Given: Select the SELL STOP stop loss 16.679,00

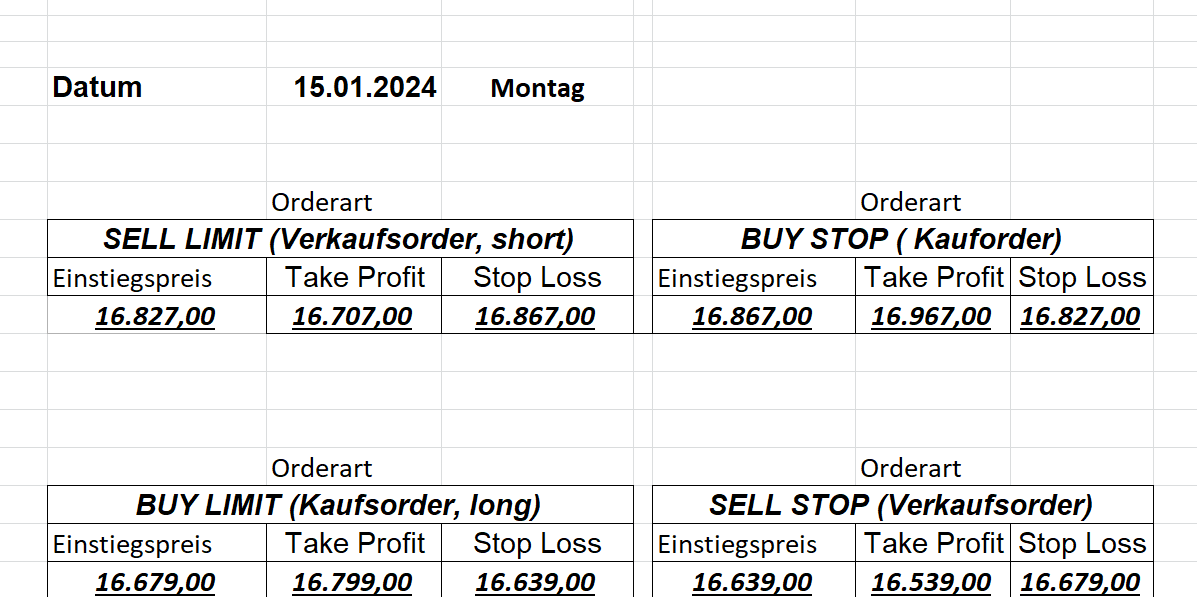Looking at the screenshot, I should 1080,582.
